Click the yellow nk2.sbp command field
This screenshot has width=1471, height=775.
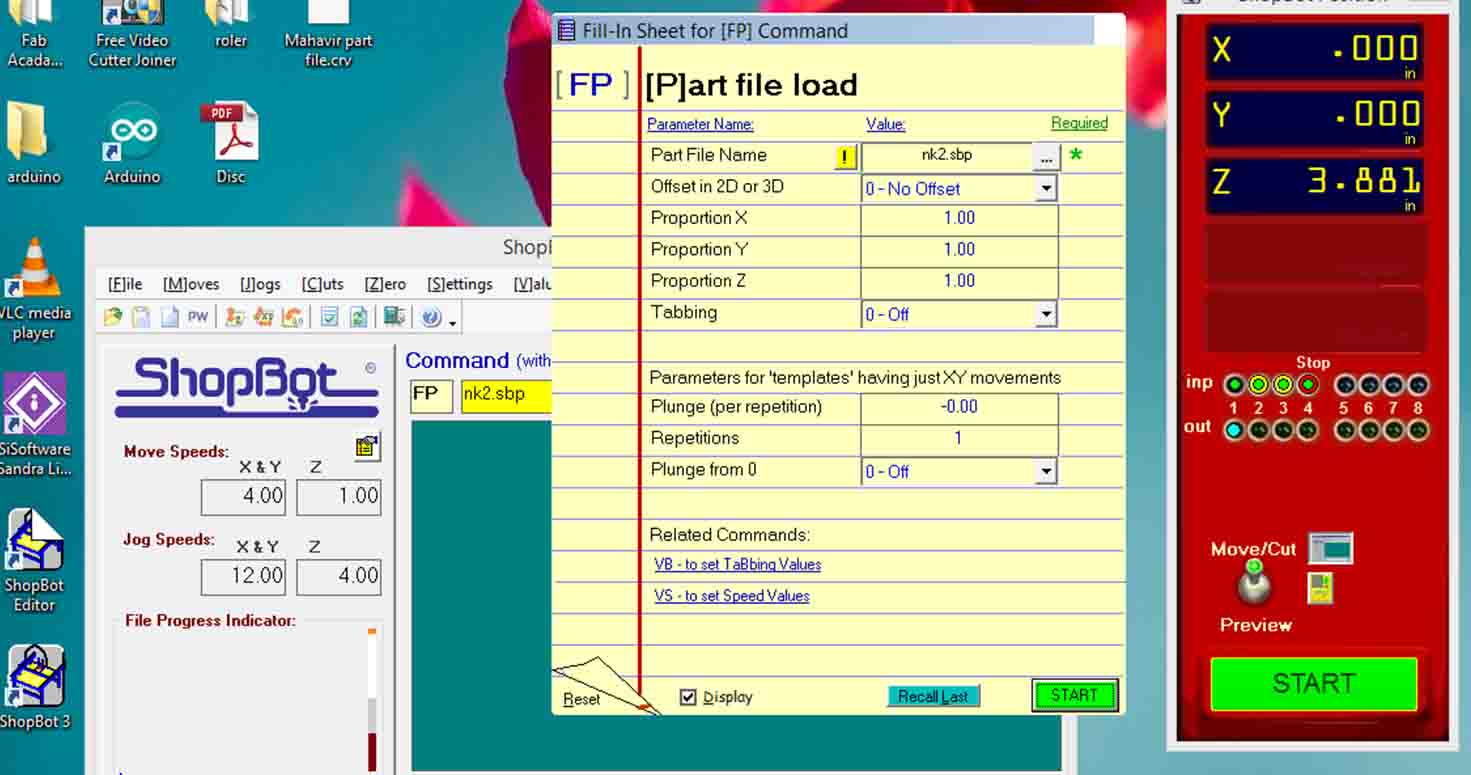coord(506,395)
